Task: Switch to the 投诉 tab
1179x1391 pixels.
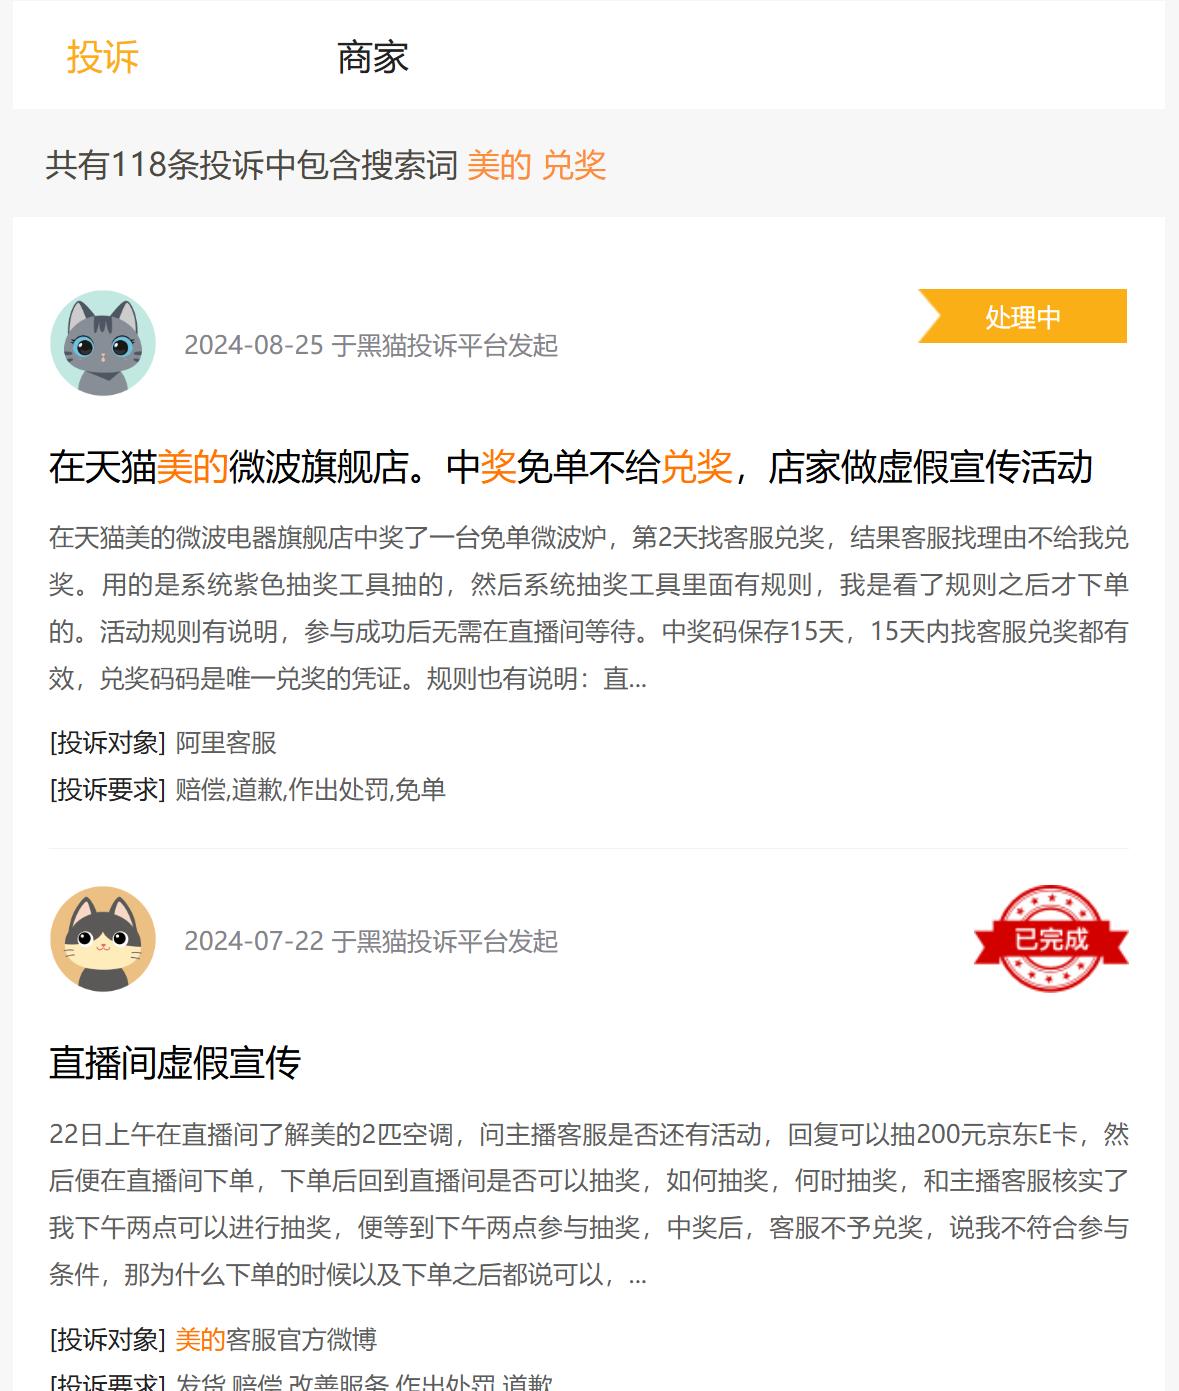Action: point(102,57)
